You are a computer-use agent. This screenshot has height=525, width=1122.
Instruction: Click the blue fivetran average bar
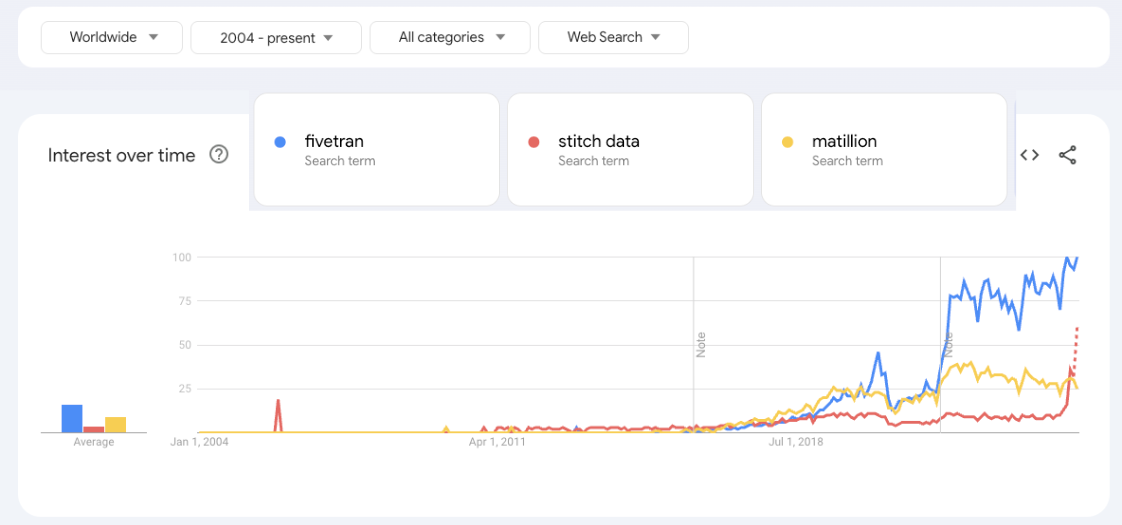coord(72,418)
